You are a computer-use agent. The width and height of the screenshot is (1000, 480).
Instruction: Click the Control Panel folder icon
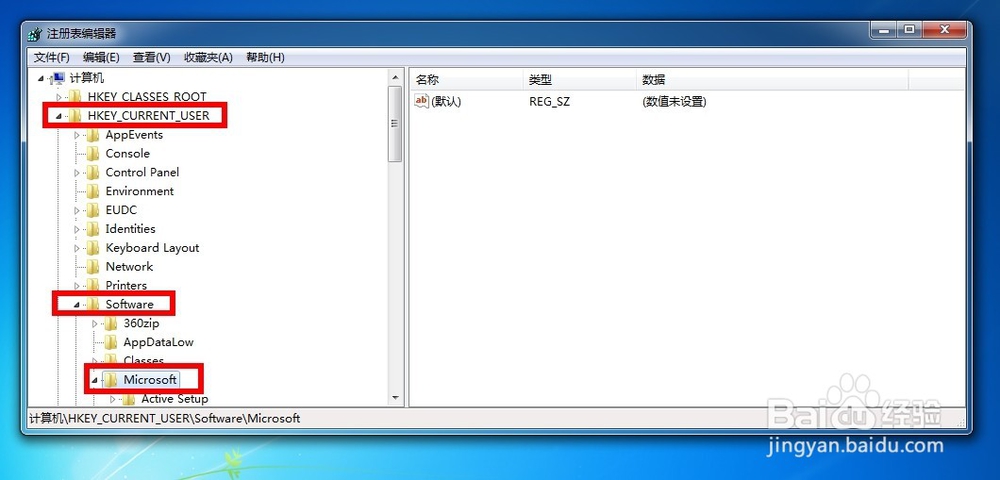coord(93,173)
